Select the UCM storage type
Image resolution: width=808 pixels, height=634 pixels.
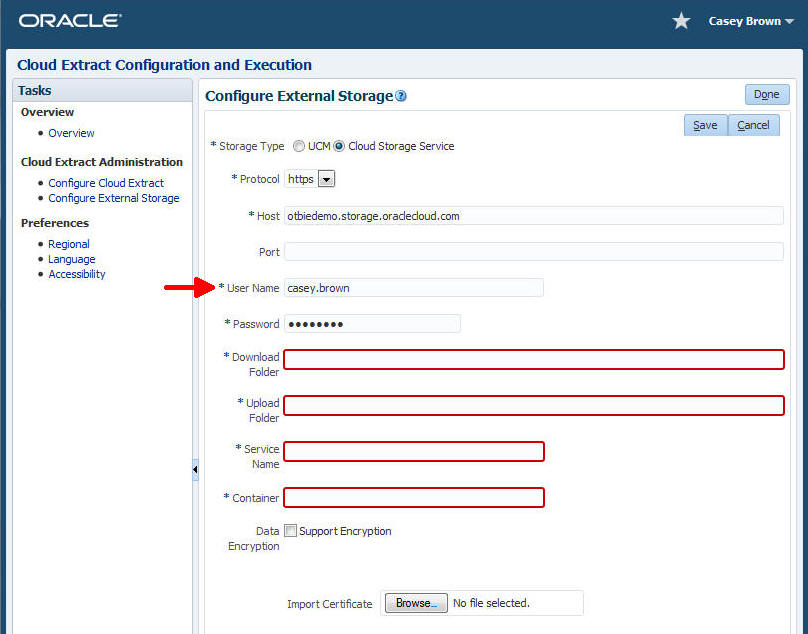click(298, 145)
